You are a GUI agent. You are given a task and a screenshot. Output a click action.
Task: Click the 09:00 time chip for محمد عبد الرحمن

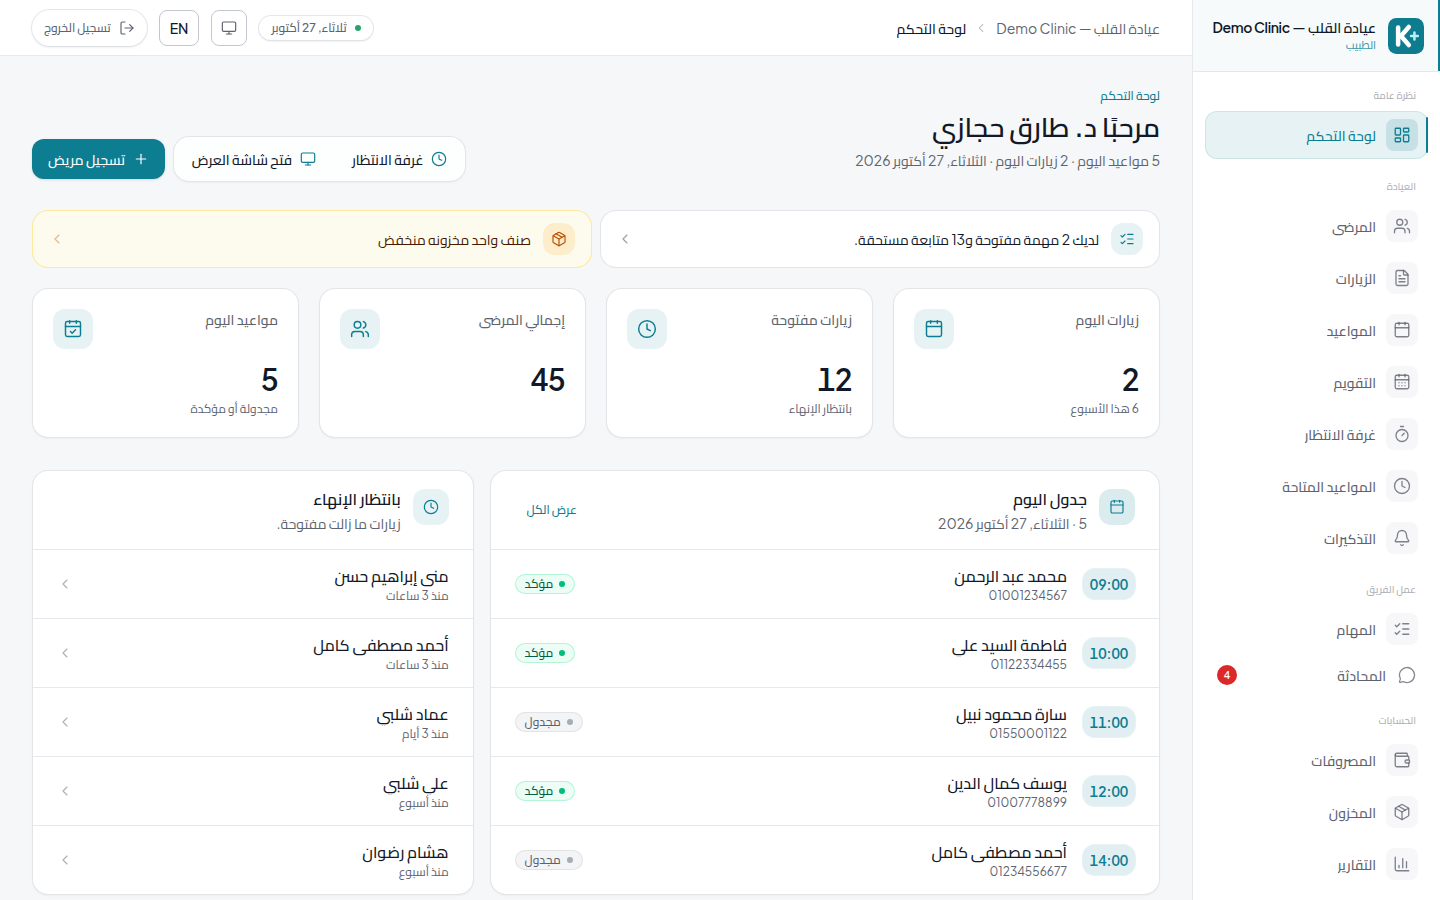click(x=1109, y=584)
